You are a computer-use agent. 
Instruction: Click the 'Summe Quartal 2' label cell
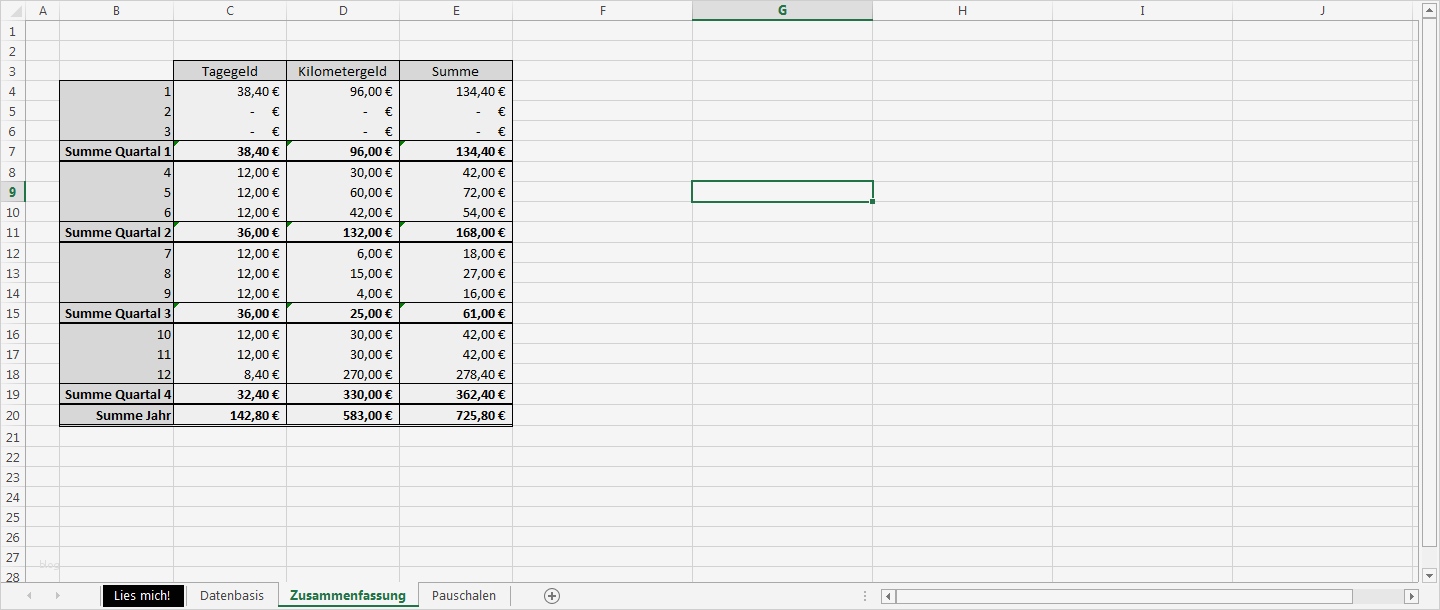click(117, 233)
